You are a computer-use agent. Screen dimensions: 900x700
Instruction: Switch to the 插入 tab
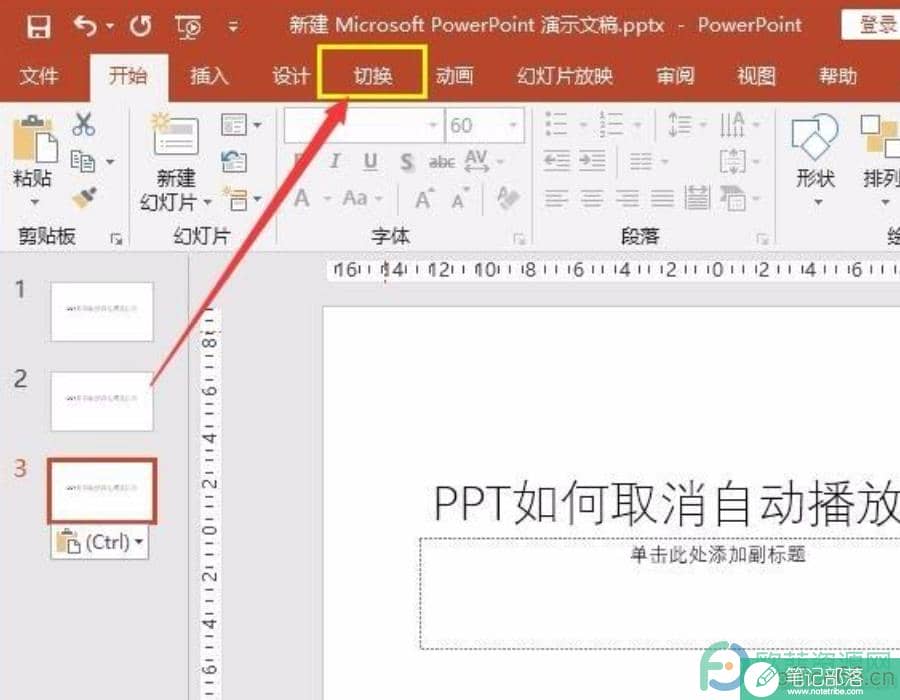[x=209, y=76]
